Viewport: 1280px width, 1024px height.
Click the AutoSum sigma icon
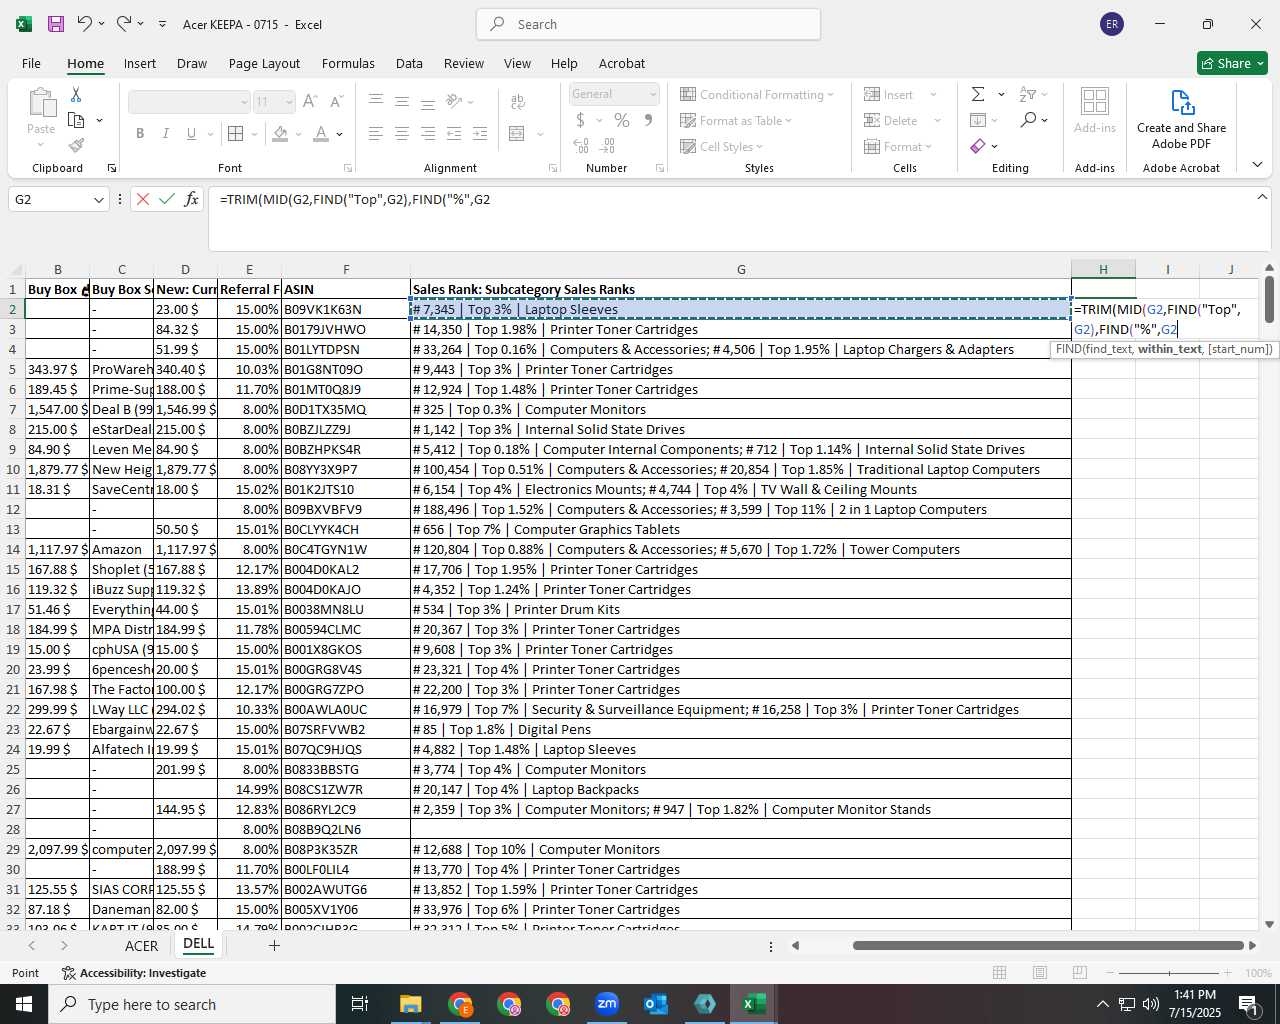(x=977, y=94)
